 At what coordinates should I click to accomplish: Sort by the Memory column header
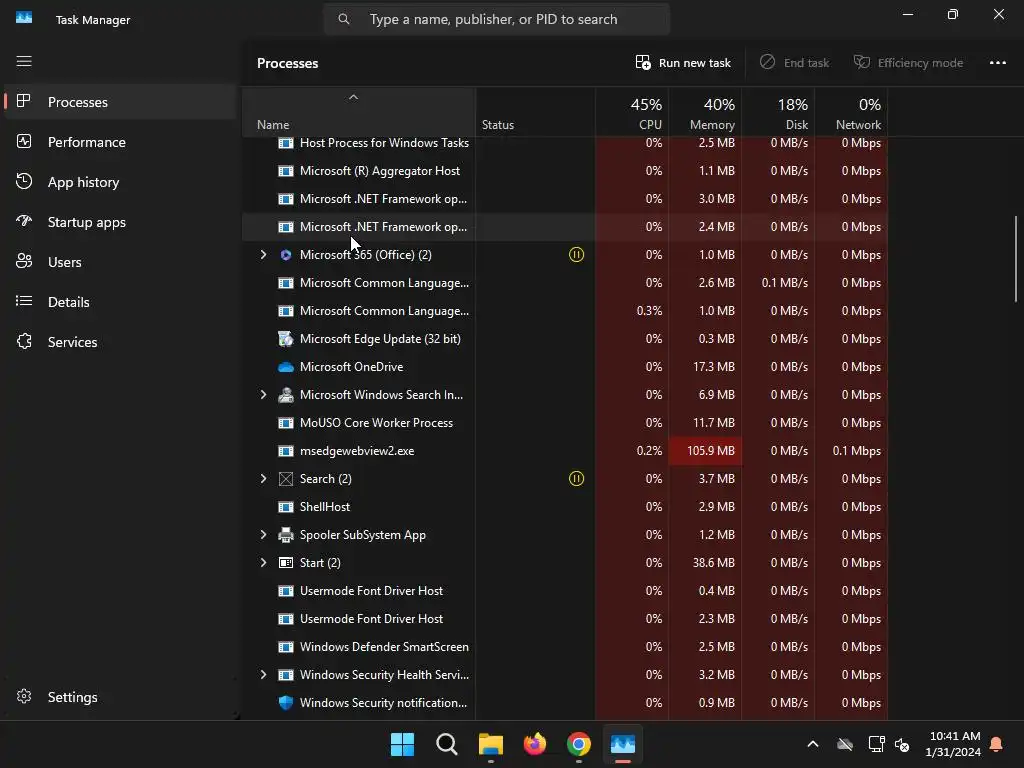point(705,112)
